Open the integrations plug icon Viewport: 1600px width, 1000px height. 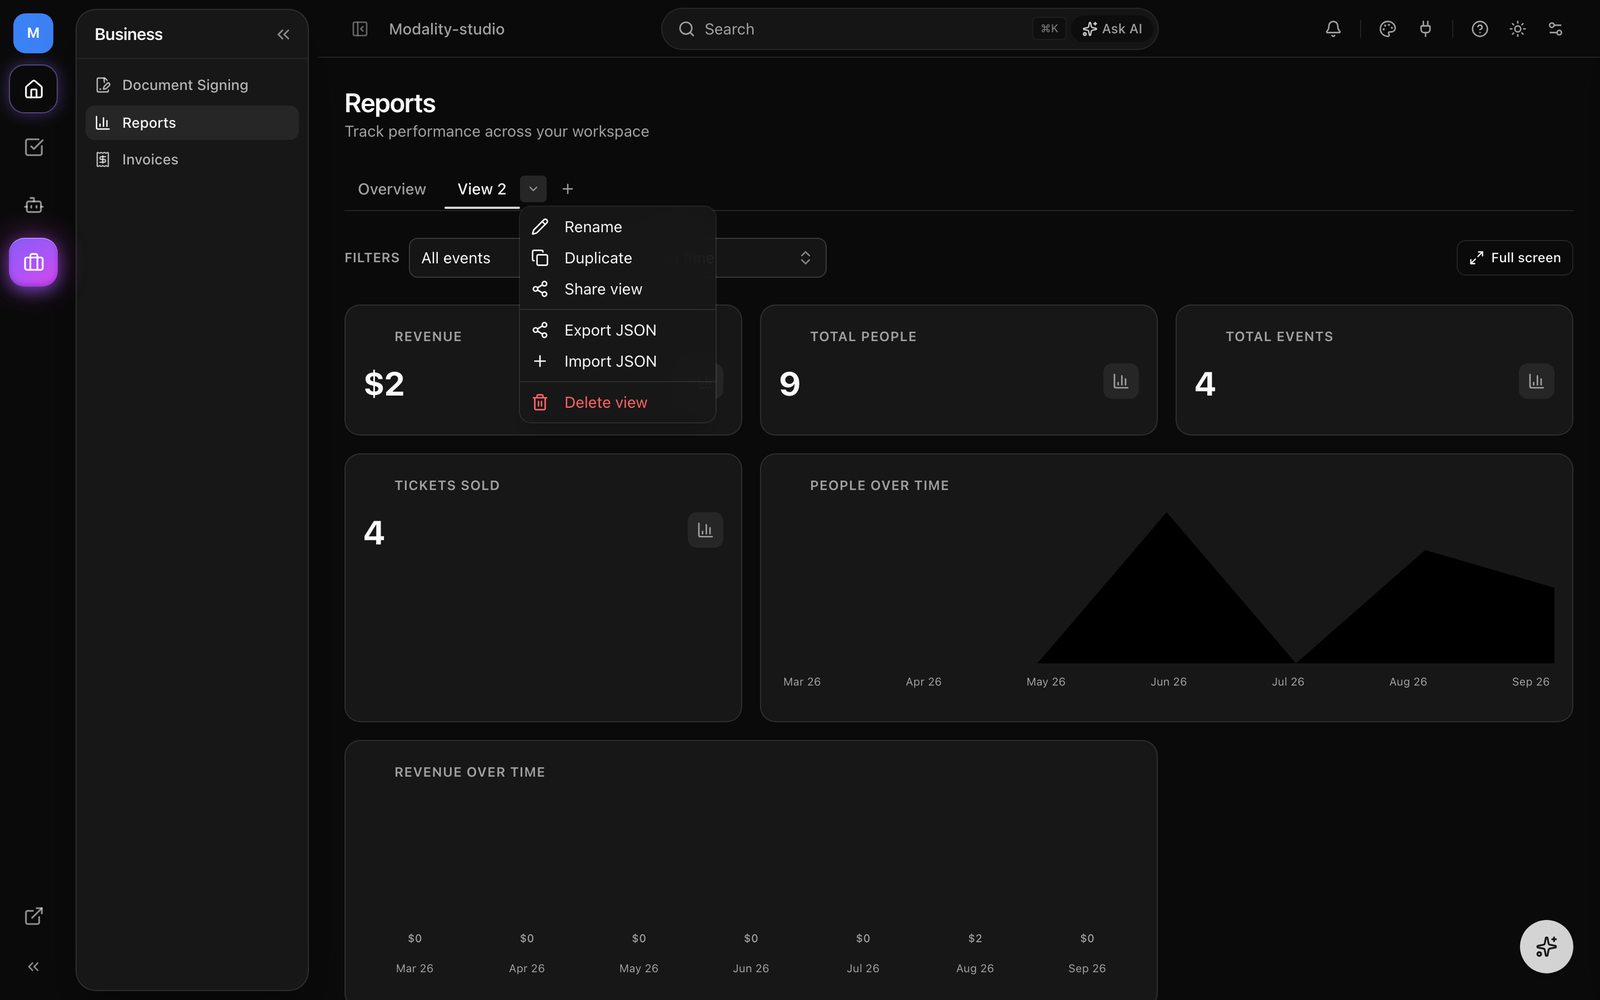[1425, 29]
